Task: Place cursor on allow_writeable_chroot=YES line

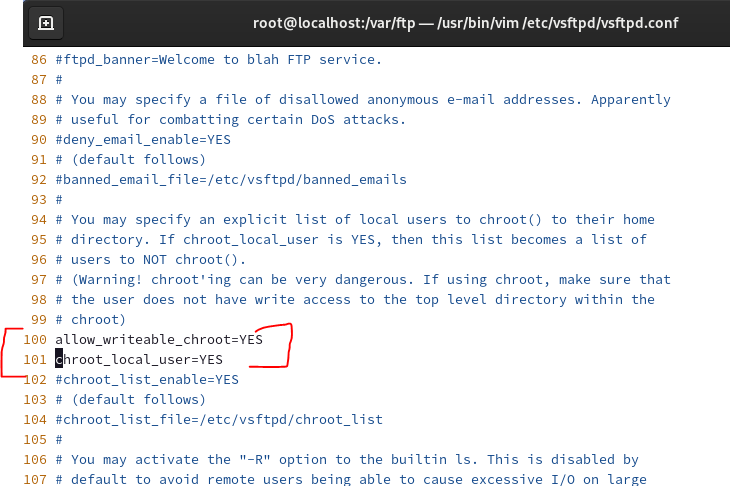Action: click(159, 340)
